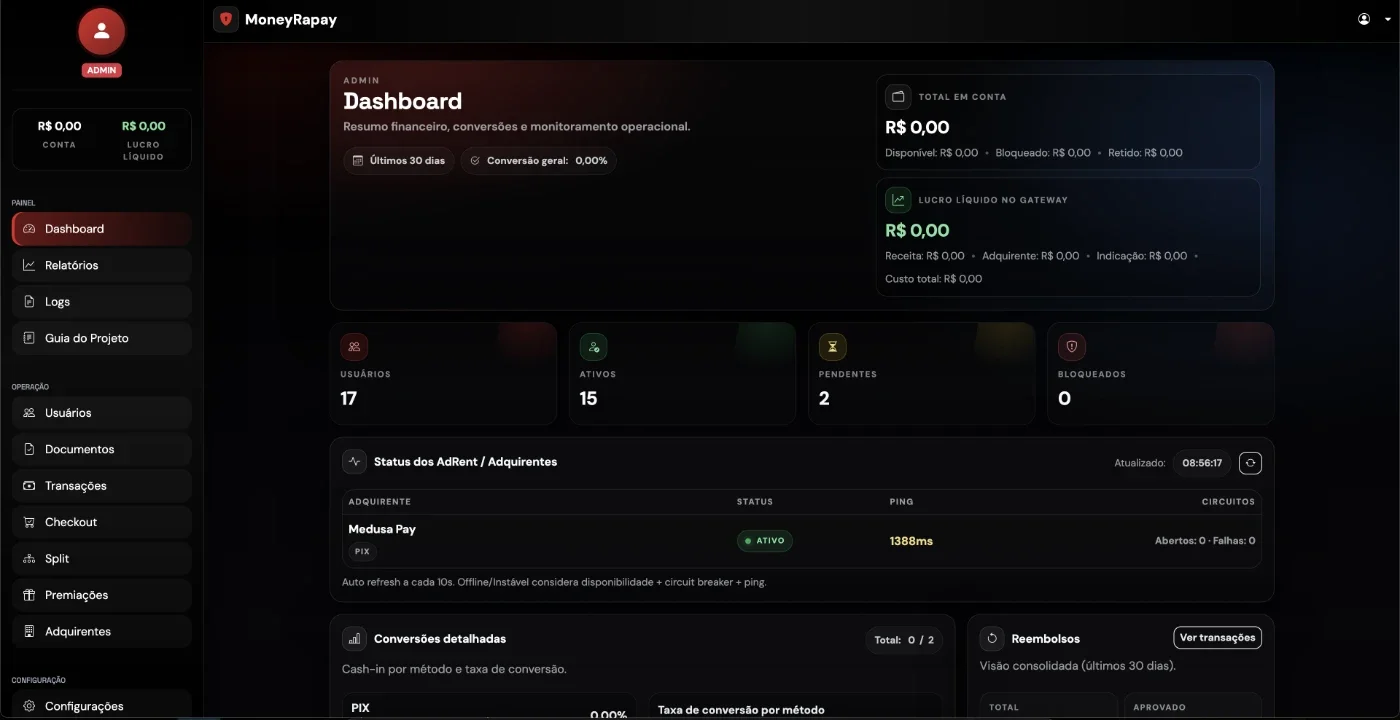
Task: Select Guia do Projeto menu item
Action: pos(101,338)
